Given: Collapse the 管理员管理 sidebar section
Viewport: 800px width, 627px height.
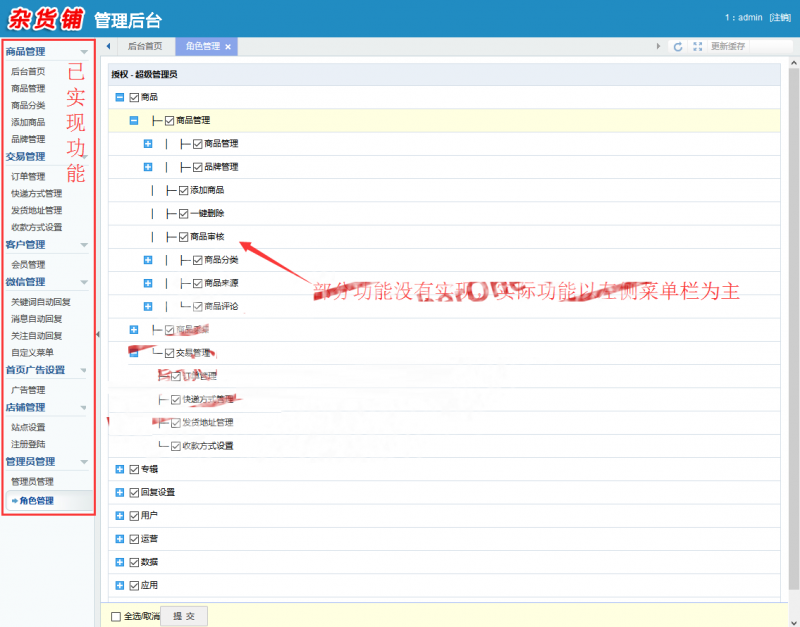Looking at the screenshot, I should tap(84, 462).
